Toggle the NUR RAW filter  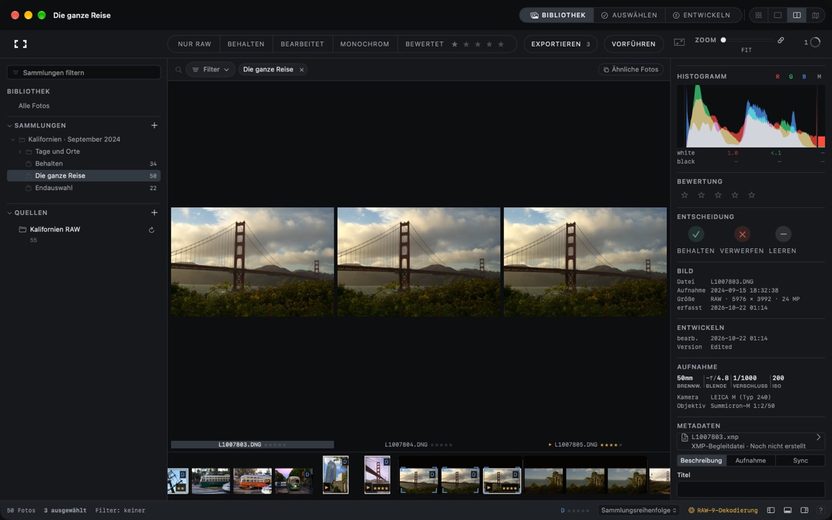(194, 44)
